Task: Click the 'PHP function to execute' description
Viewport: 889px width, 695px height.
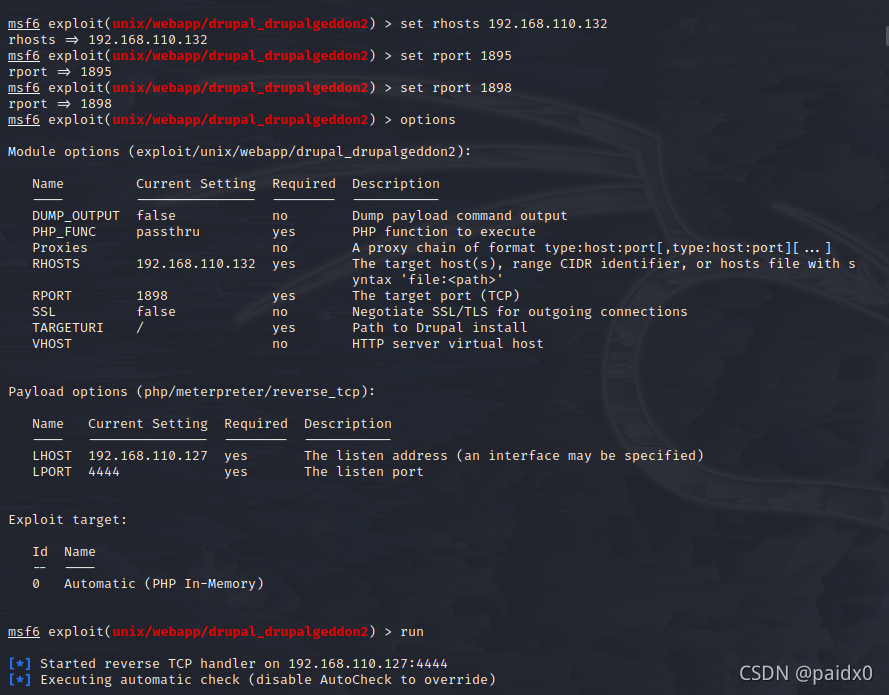Action: pyautogui.click(x=443, y=232)
